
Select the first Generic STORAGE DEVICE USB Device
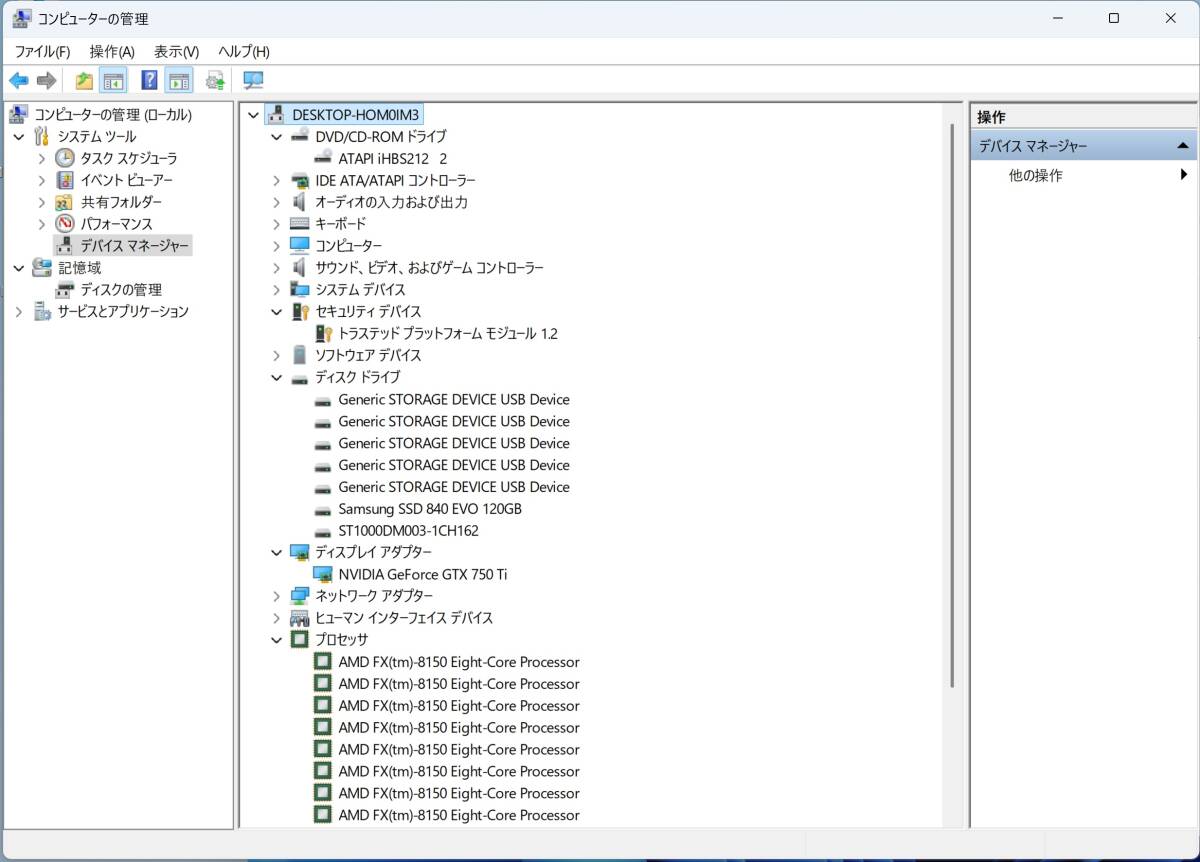click(454, 400)
